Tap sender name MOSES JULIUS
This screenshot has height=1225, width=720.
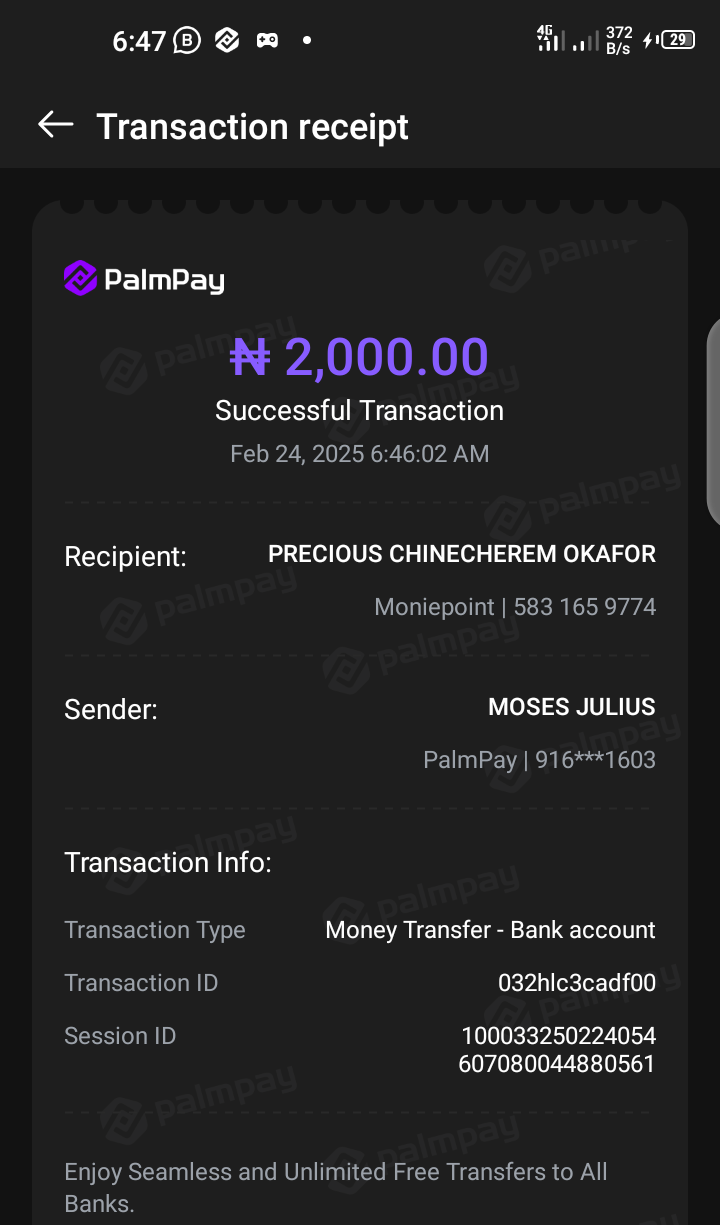571,707
